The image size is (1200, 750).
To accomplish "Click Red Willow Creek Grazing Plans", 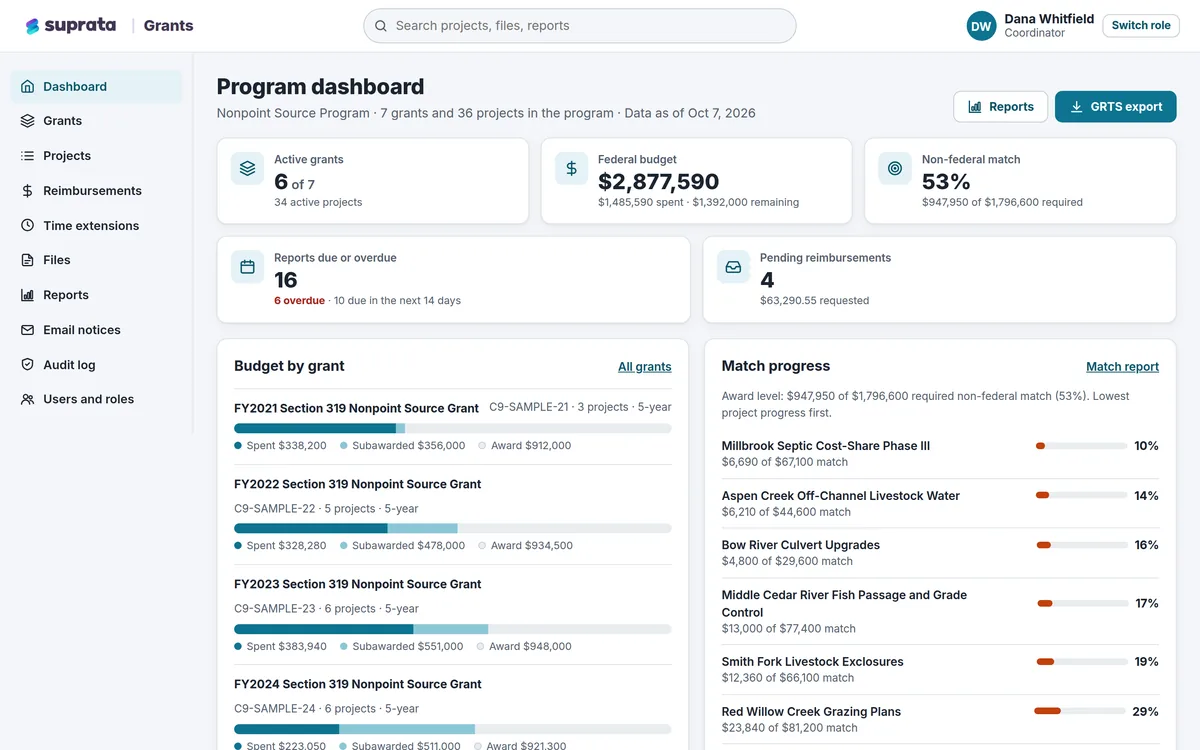I will tap(811, 712).
